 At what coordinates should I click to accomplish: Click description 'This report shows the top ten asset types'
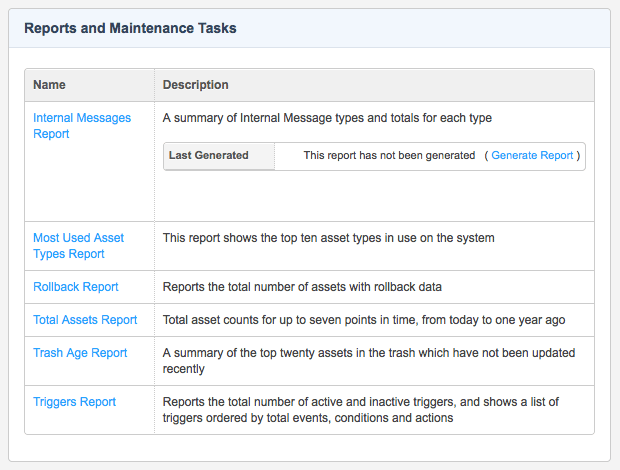click(329, 238)
